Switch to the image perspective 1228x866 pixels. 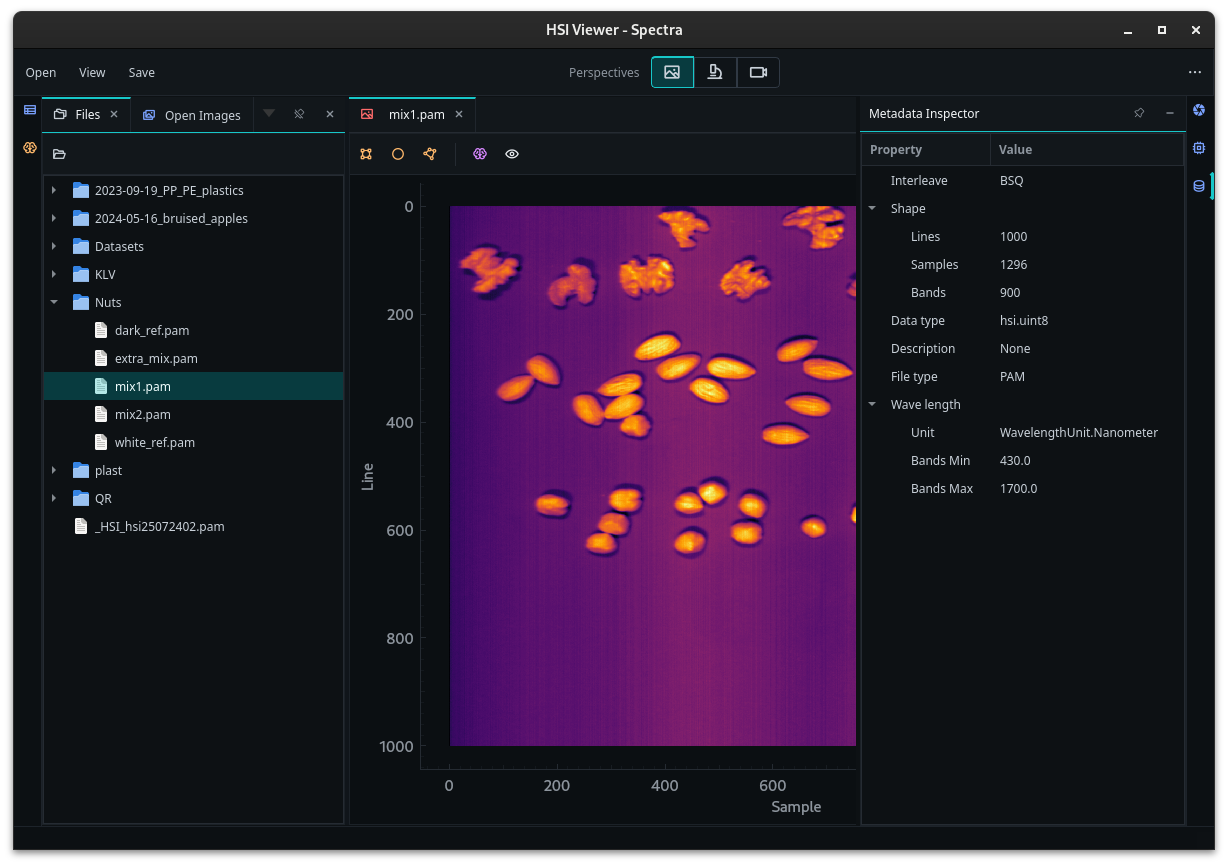[x=672, y=72]
